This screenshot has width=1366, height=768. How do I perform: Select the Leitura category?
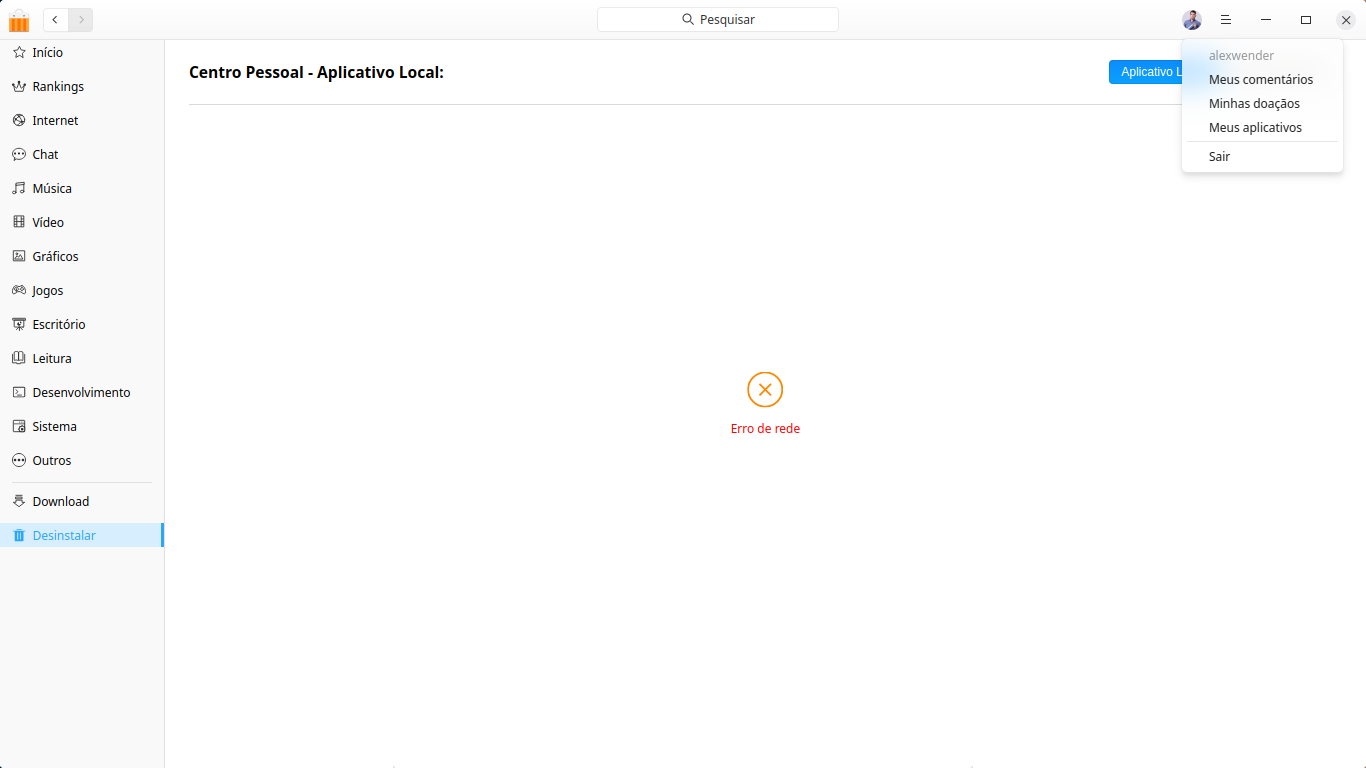point(51,358)
